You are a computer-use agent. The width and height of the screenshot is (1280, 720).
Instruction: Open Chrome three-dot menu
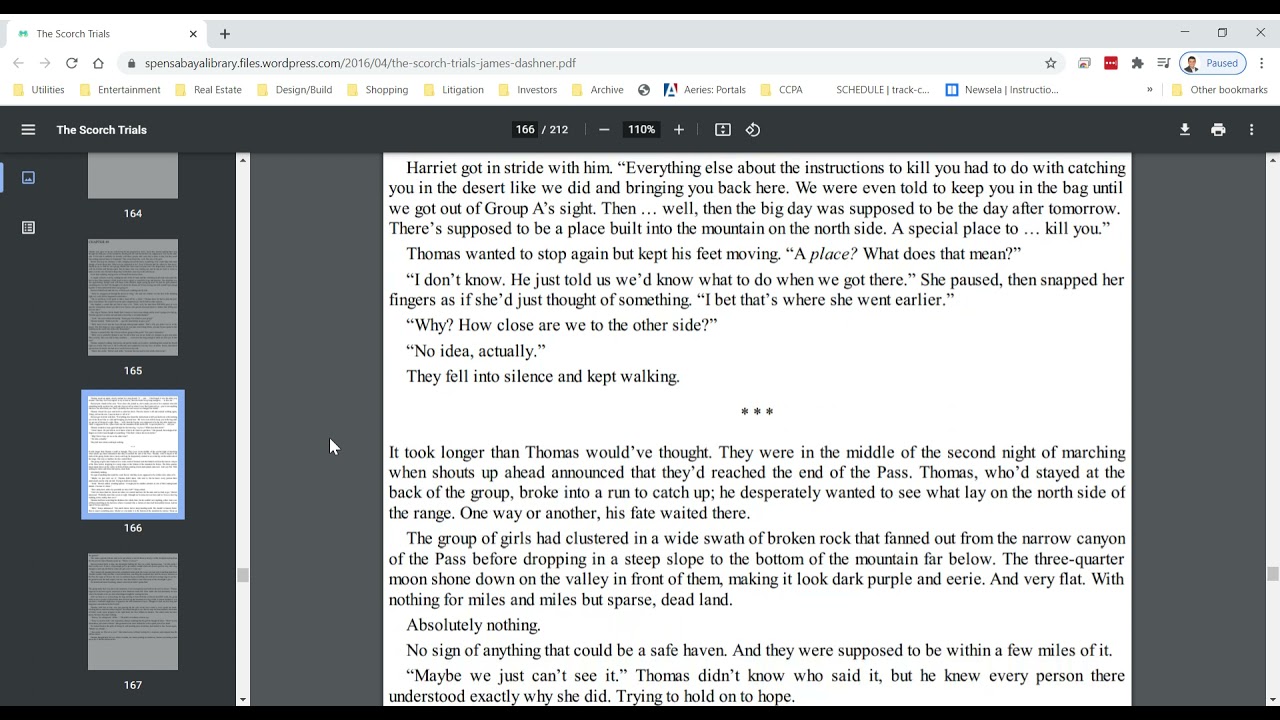1262,63
